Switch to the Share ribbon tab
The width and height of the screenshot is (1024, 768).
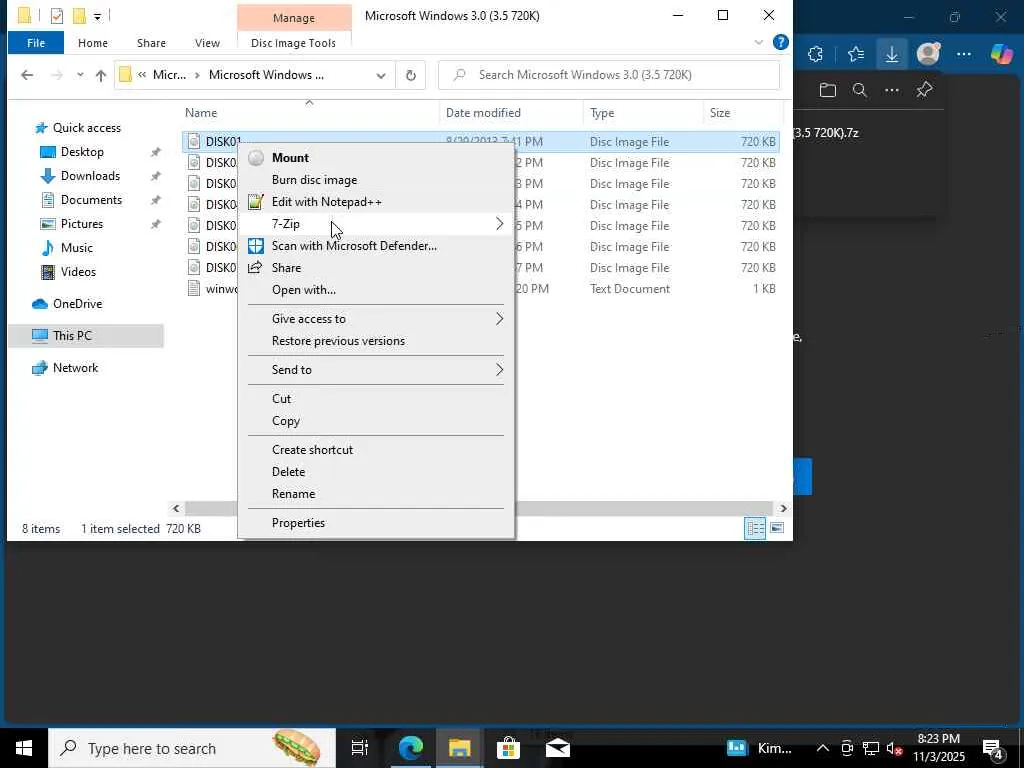pyautogui.click(x=151, y=43)
